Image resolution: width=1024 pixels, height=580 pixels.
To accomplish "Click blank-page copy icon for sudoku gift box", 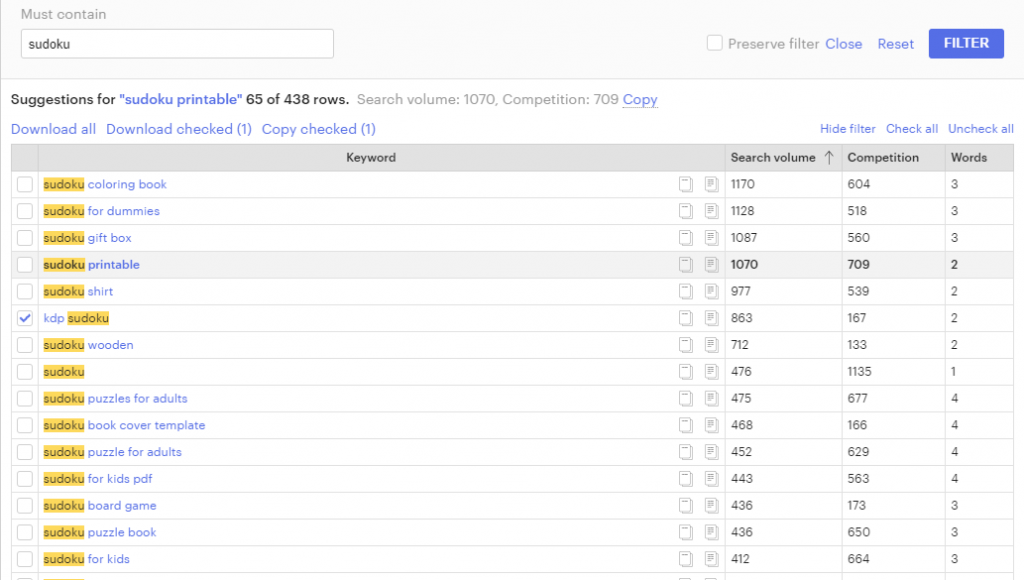I will (x=685, y=238).
